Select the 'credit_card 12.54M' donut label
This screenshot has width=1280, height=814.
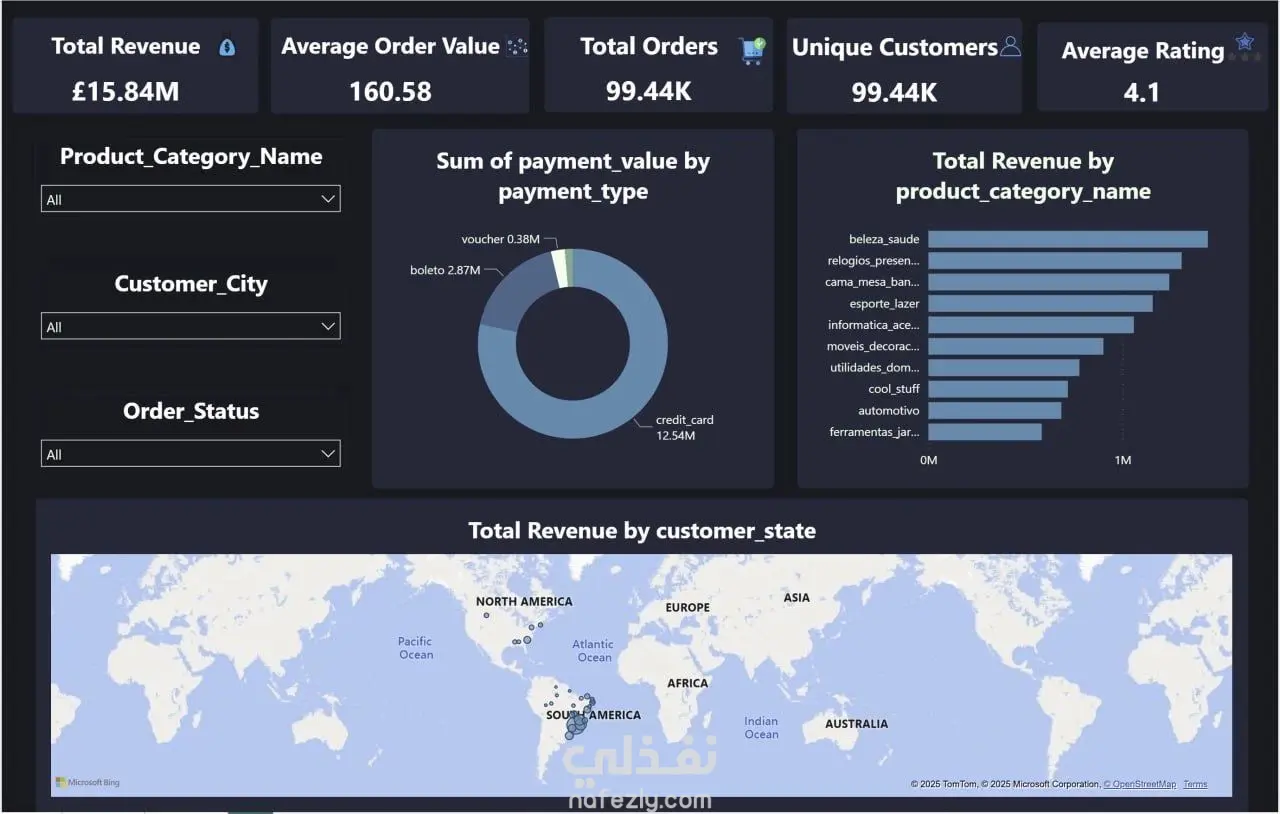point(685,428)
